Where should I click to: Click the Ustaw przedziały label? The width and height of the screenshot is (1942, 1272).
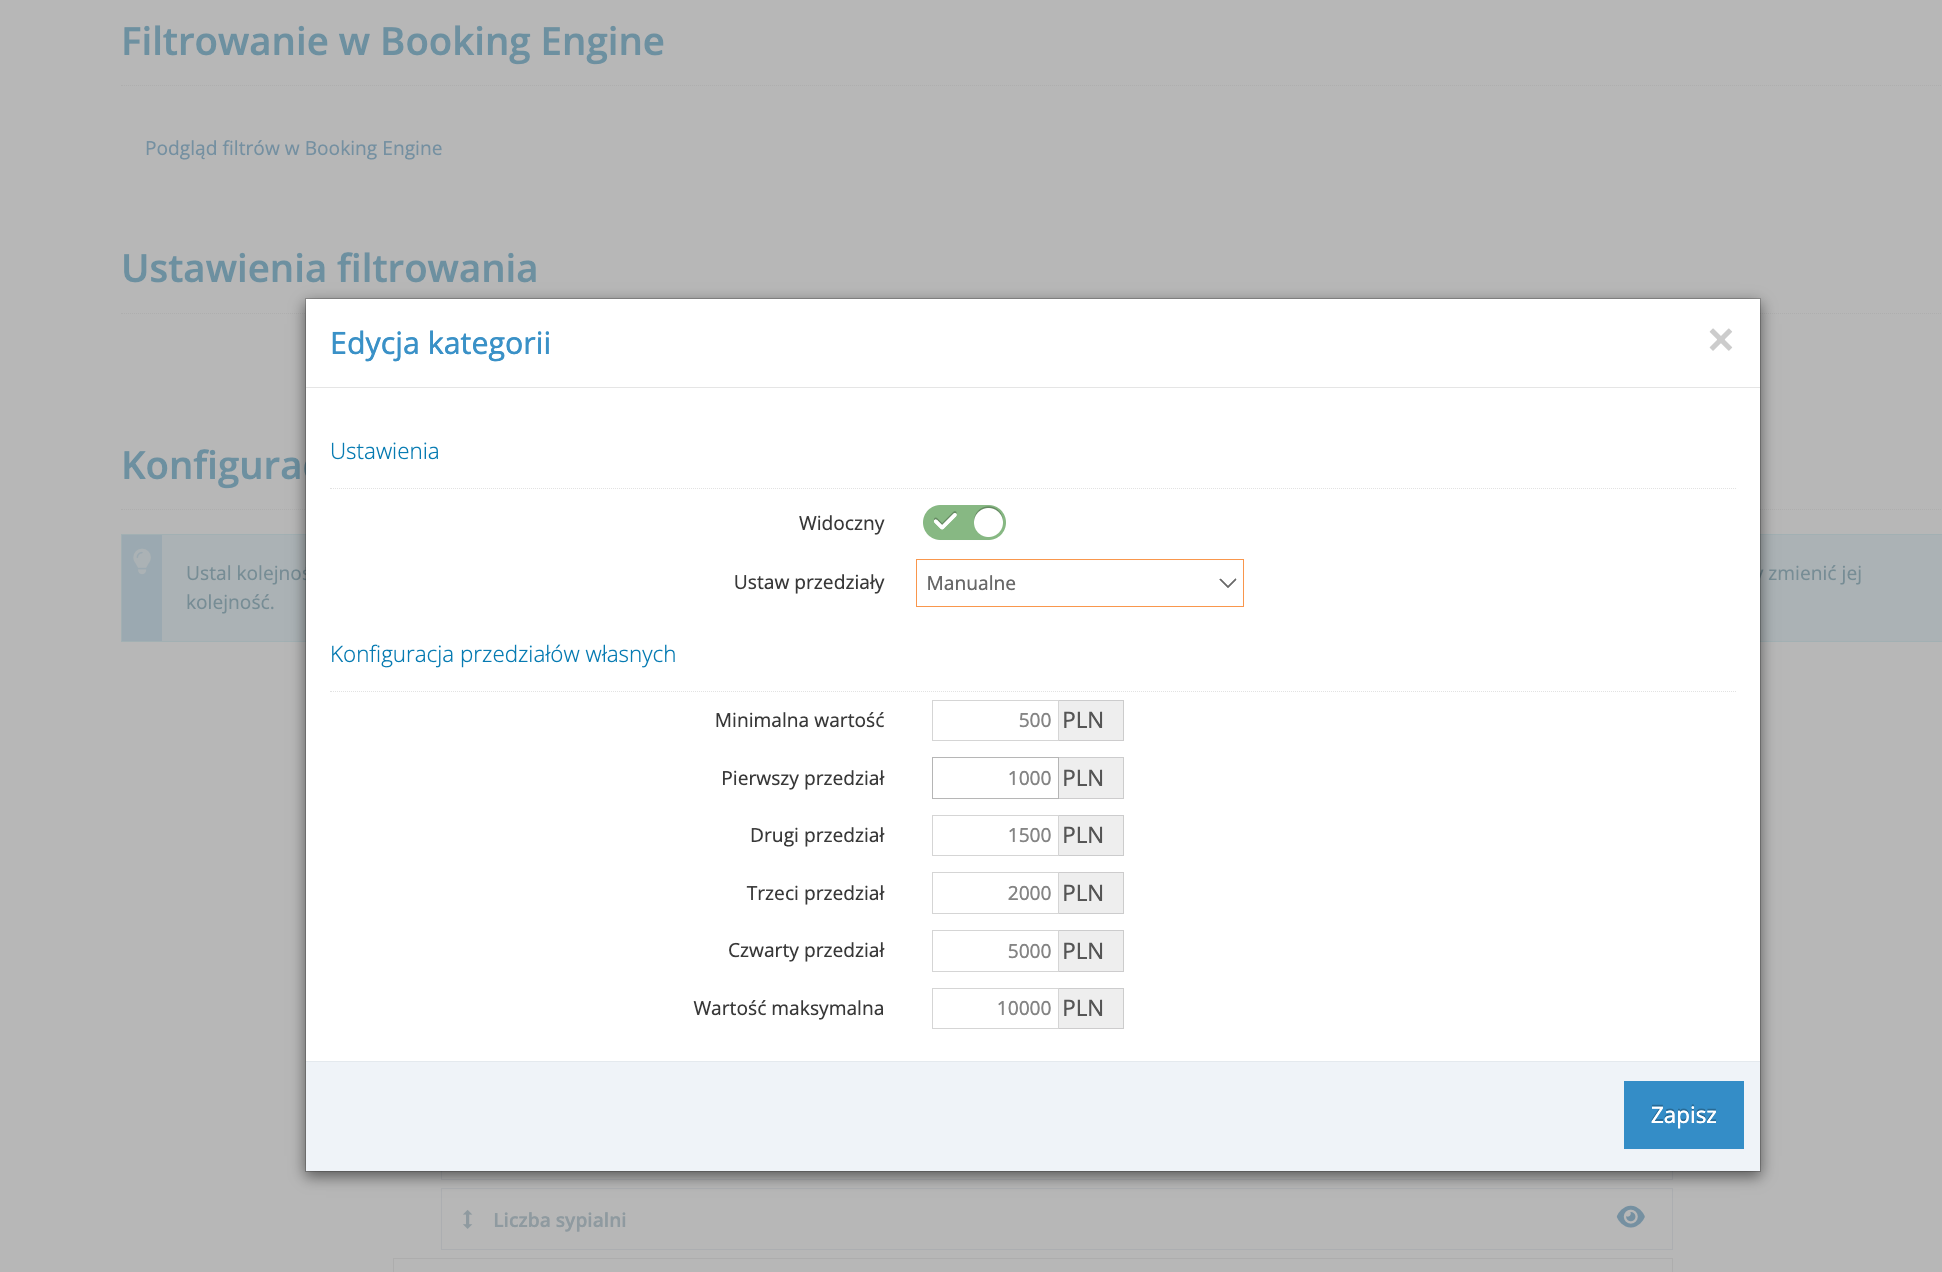coord(809,582)
